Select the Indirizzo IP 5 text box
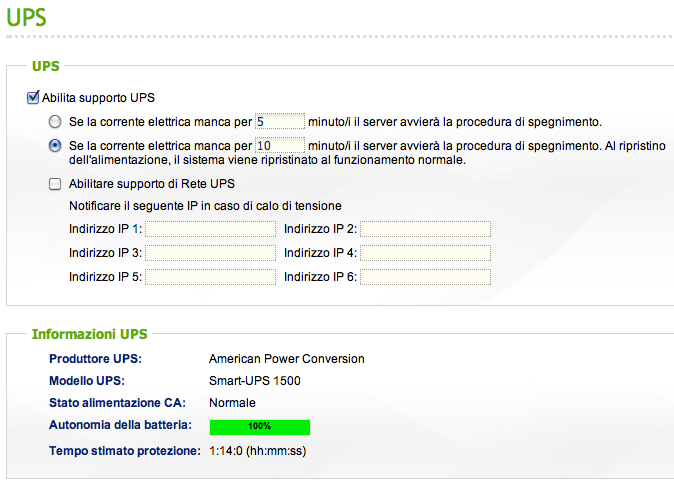The image size is (674, 493). coord(210,277)
